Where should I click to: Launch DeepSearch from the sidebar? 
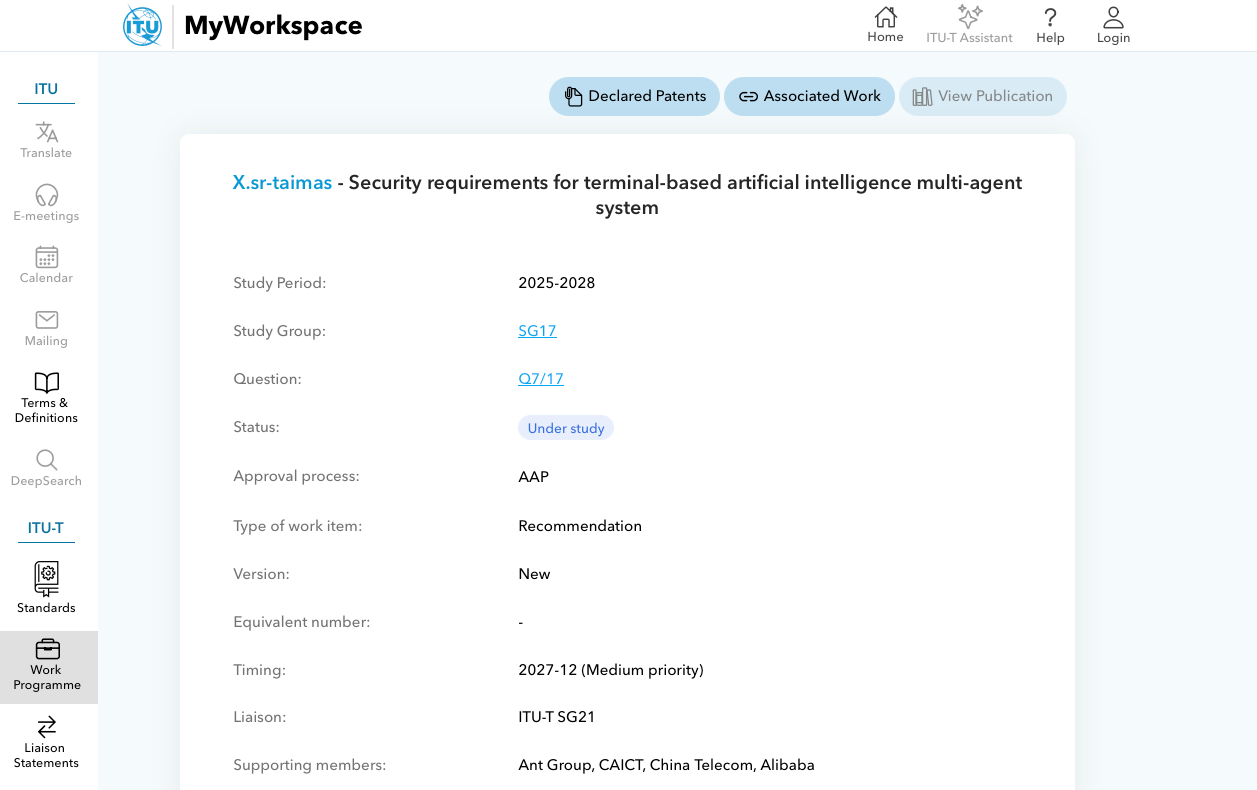coord(46,460)
